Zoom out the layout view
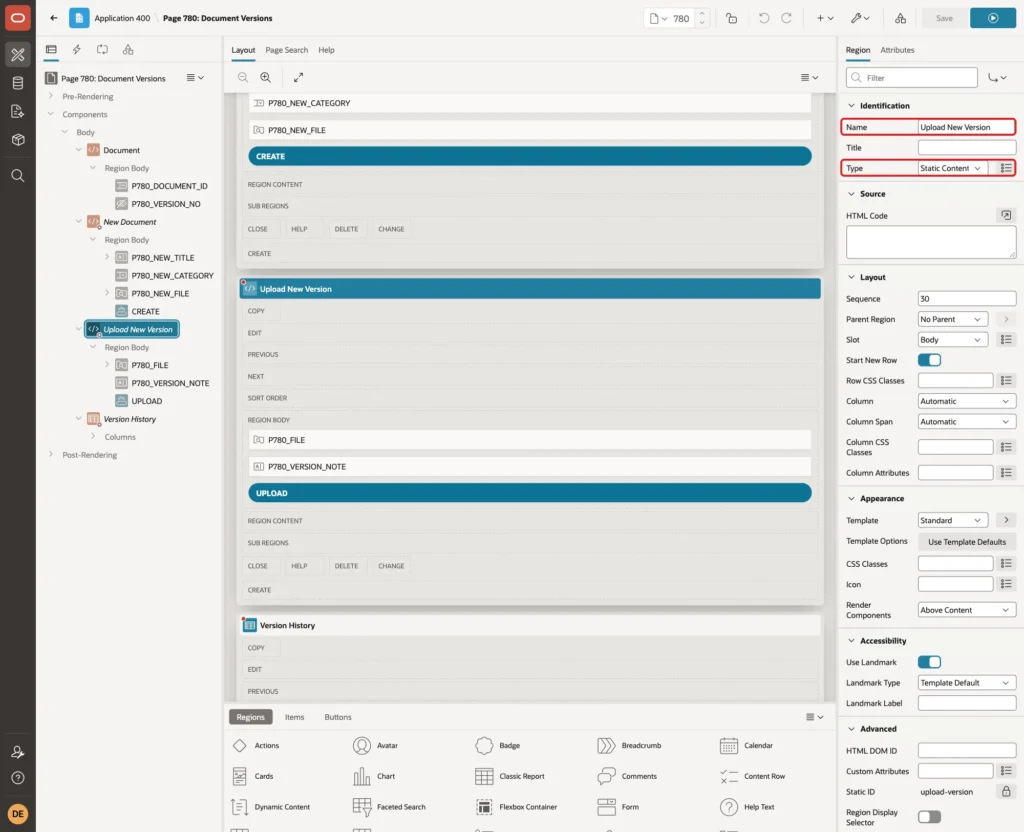 pyautogui.click(x=243, y=77)
